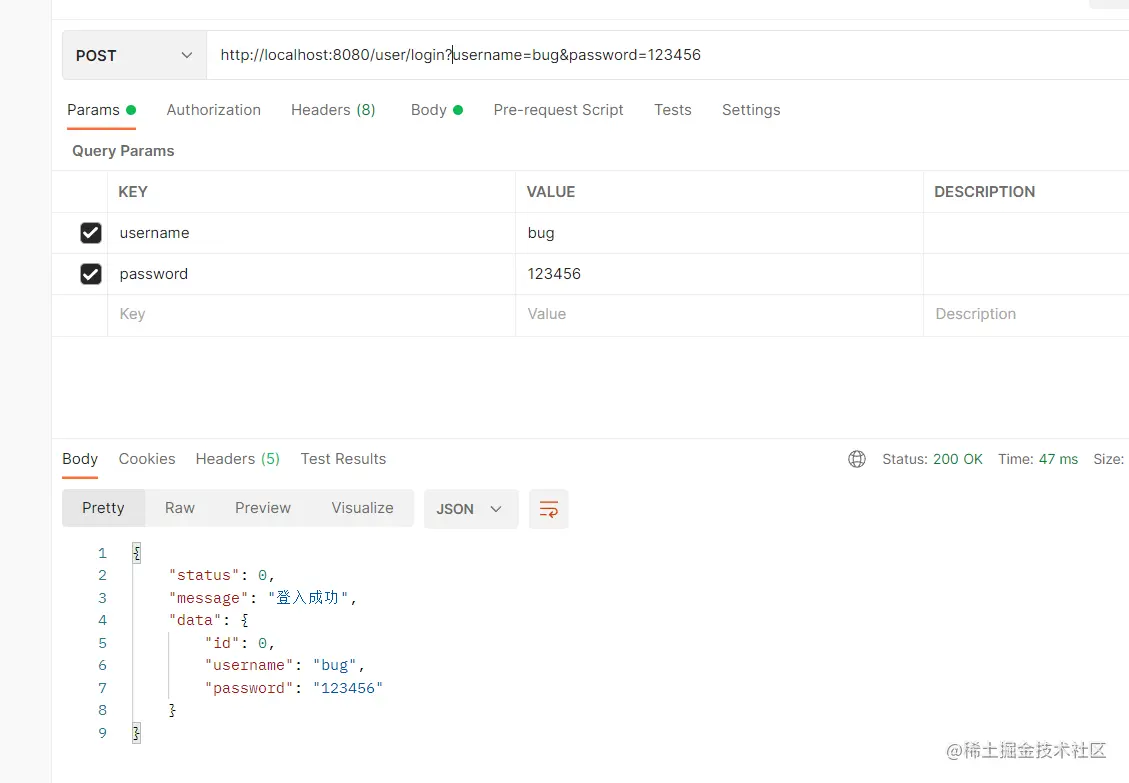Uncheck the password parameter checkbox
The image size is (1129, 783).
click(x=91, y=274)
